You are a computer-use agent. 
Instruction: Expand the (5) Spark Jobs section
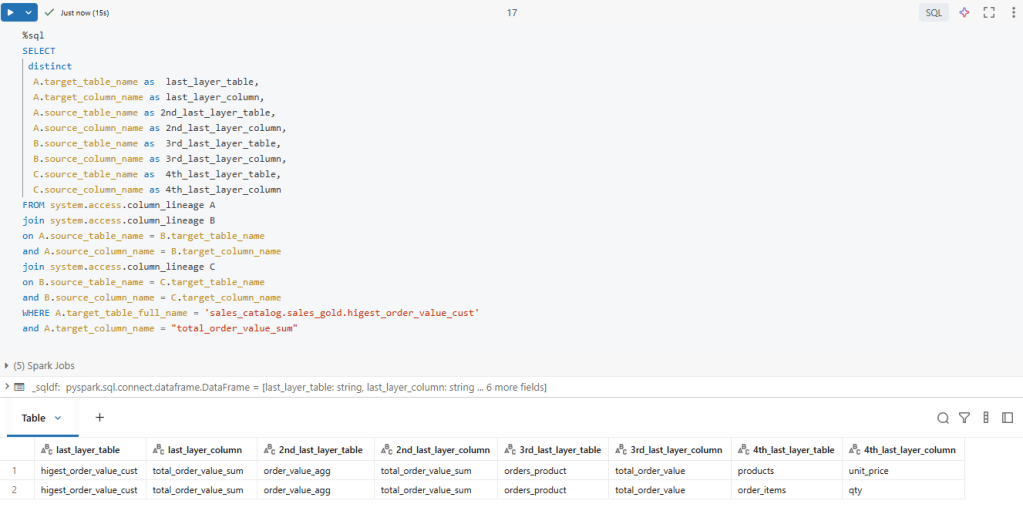pyautogui.click(x=40, y=366)
